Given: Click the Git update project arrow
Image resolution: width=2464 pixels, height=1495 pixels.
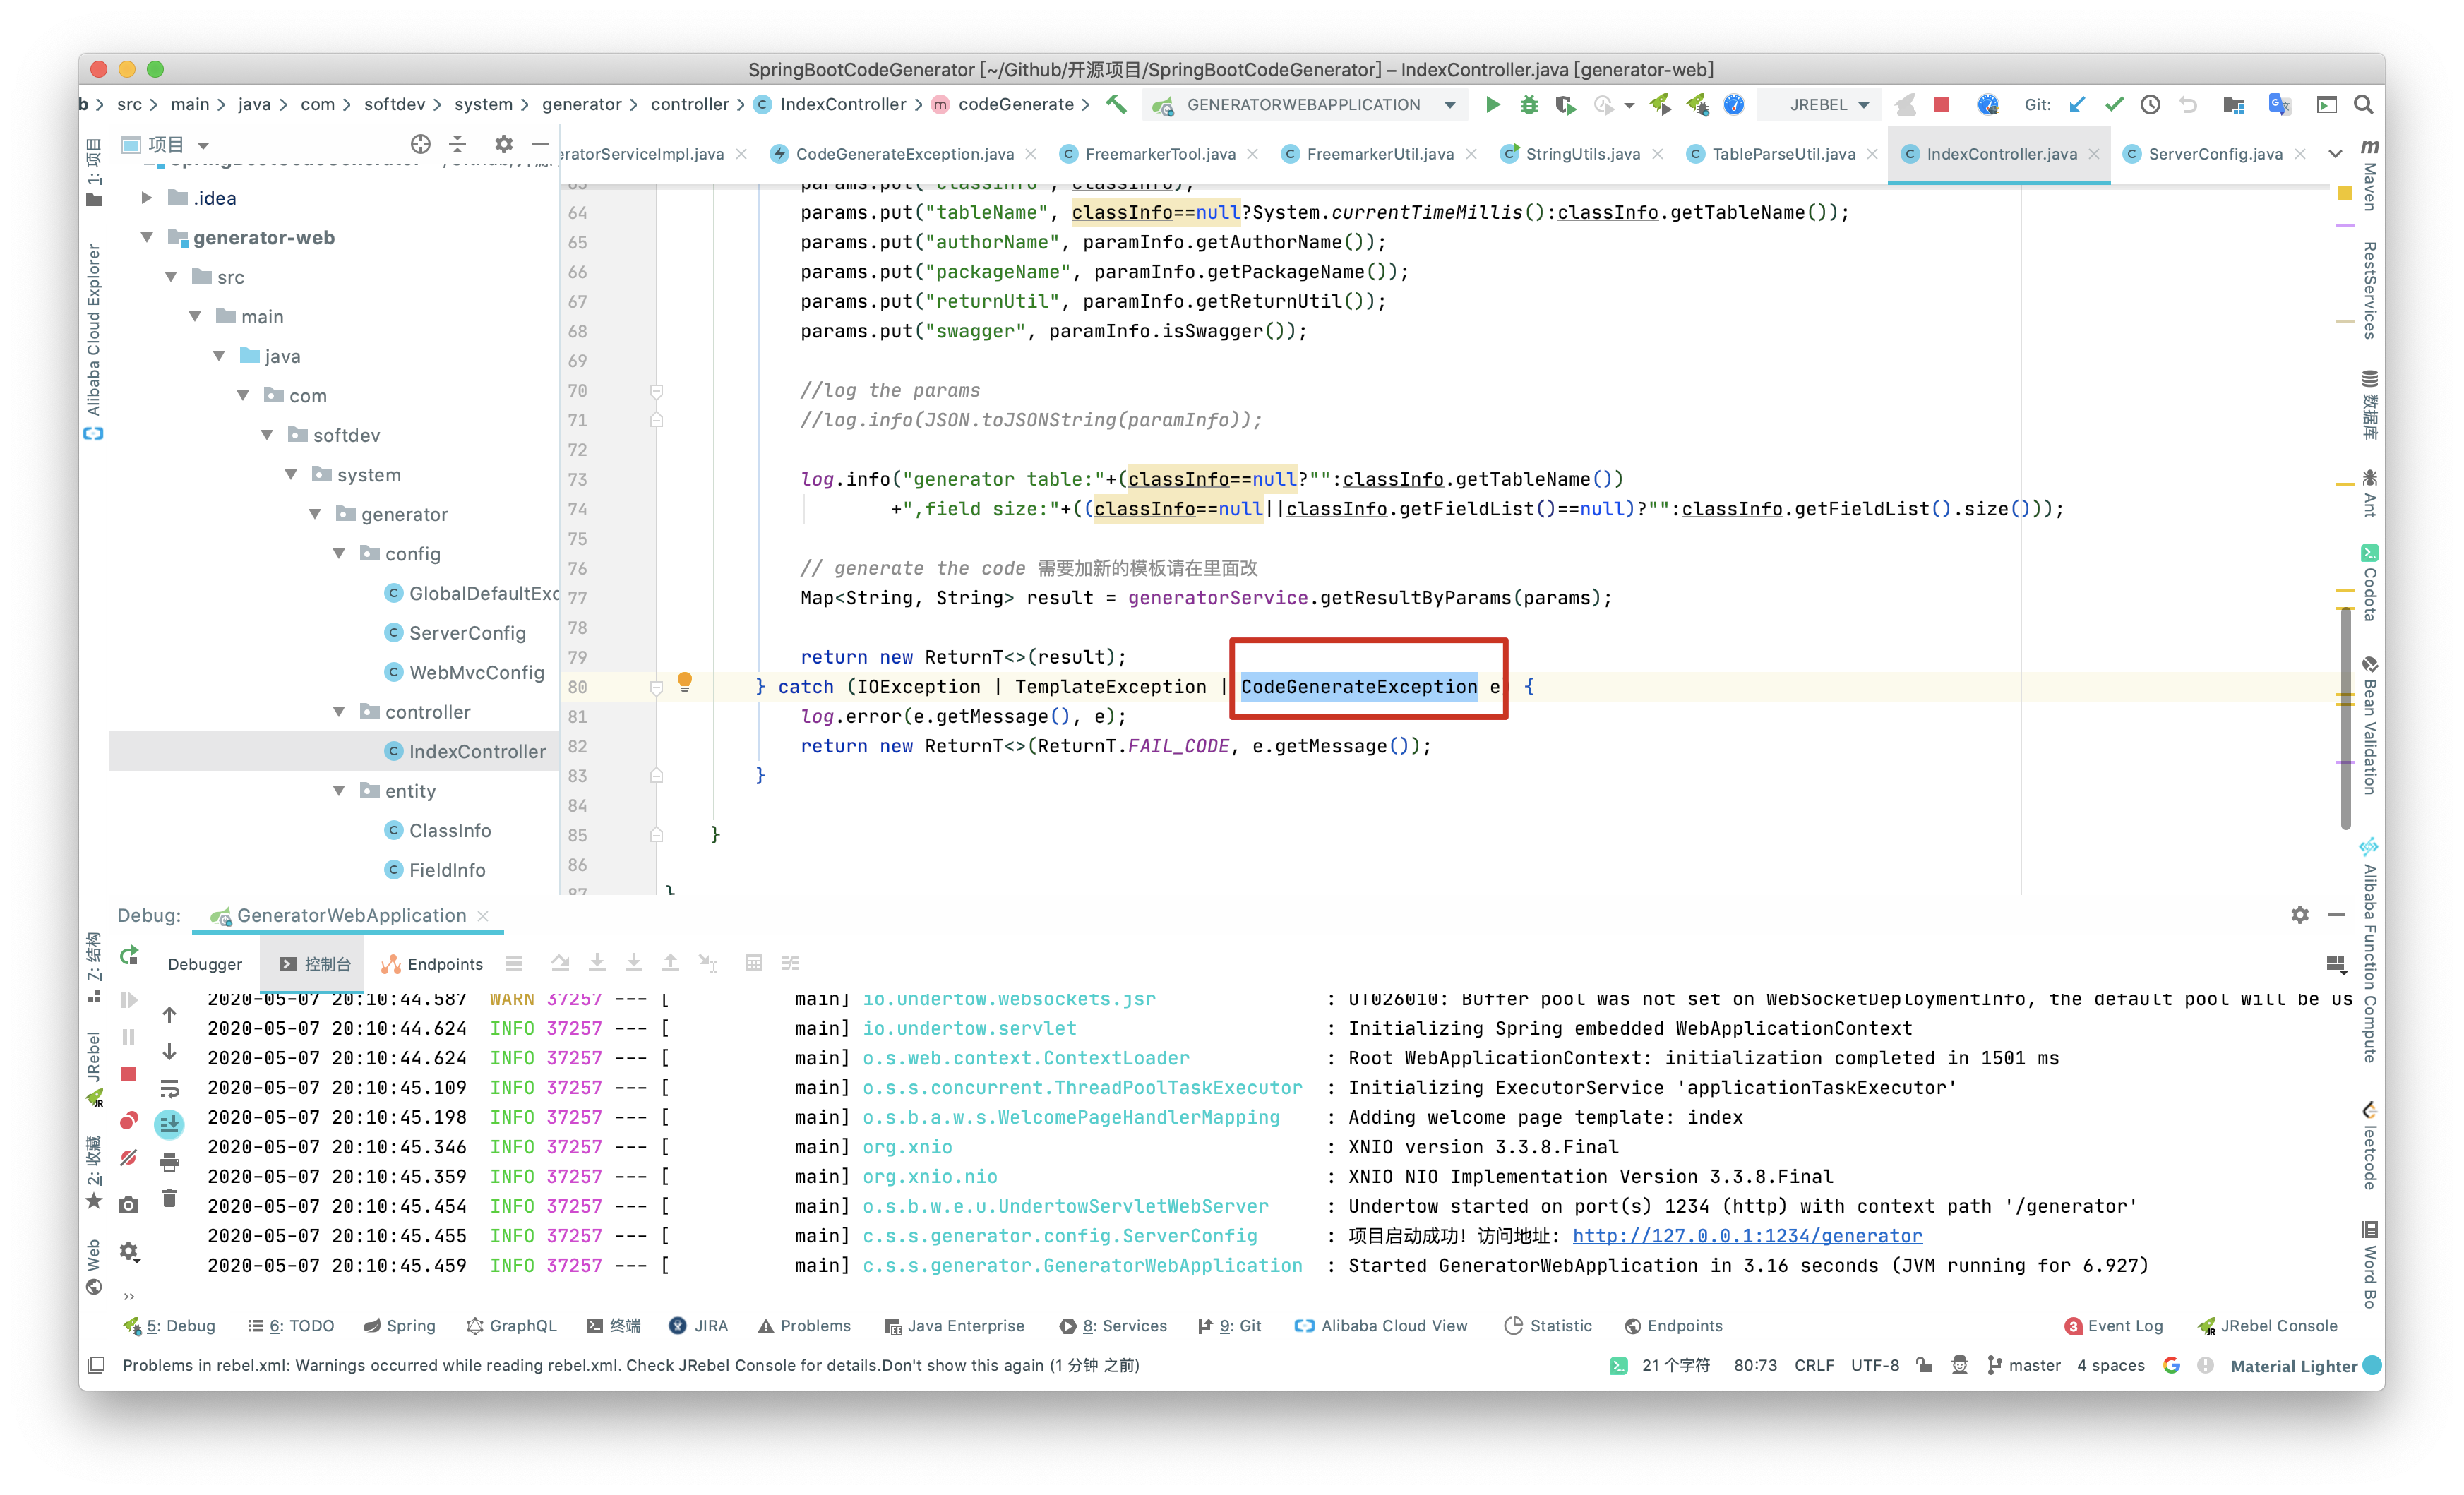Looking at the screenshot, I should tap(2077, 105).
